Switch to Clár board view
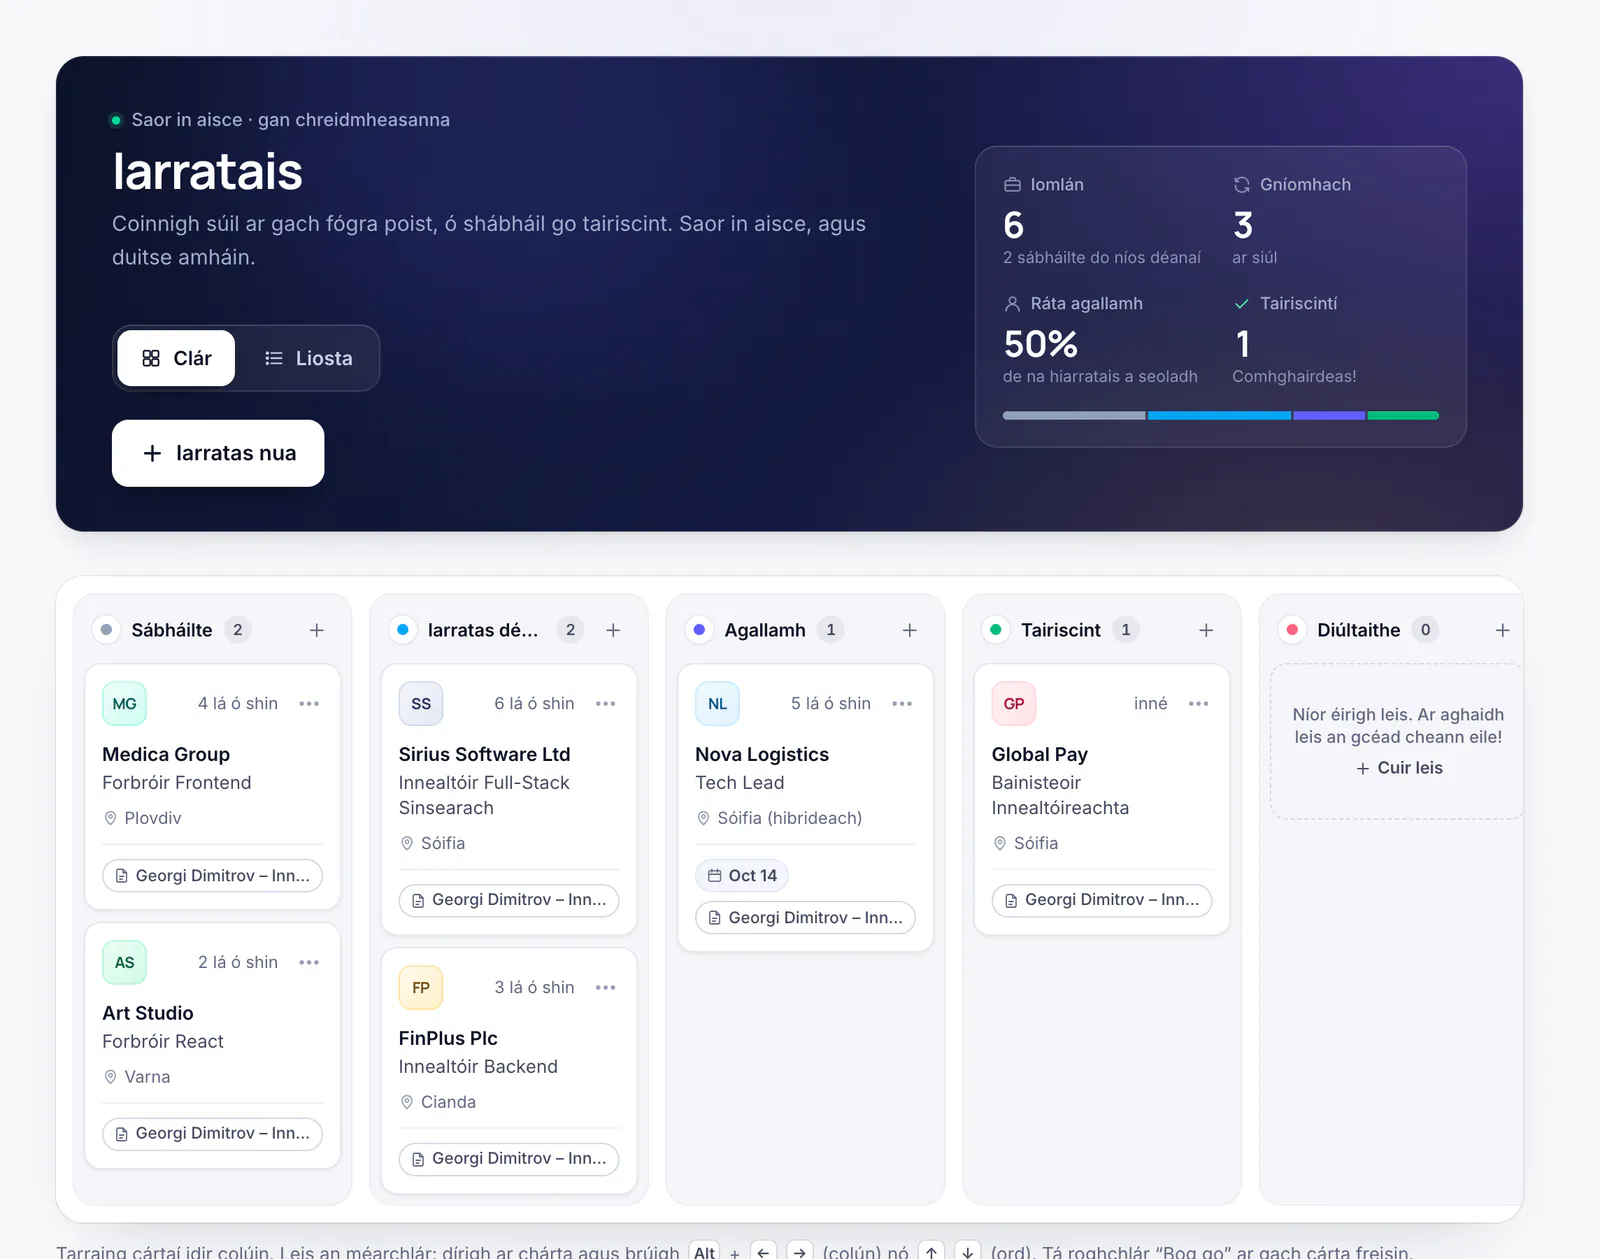1600x1259 pixels. click(176, 358)
